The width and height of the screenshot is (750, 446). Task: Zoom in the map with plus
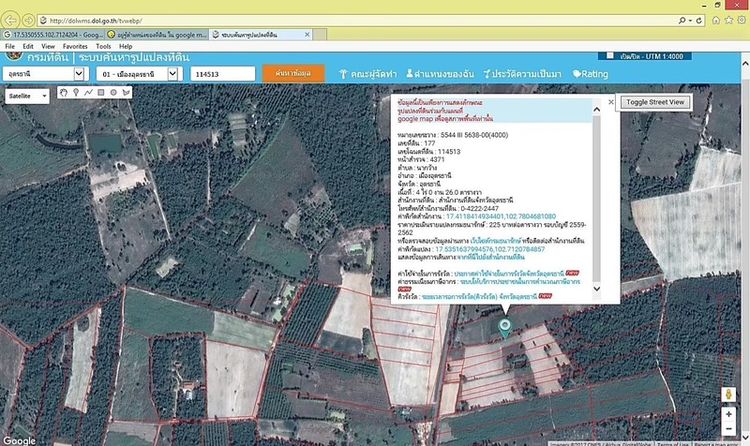[x=728, y=414]
